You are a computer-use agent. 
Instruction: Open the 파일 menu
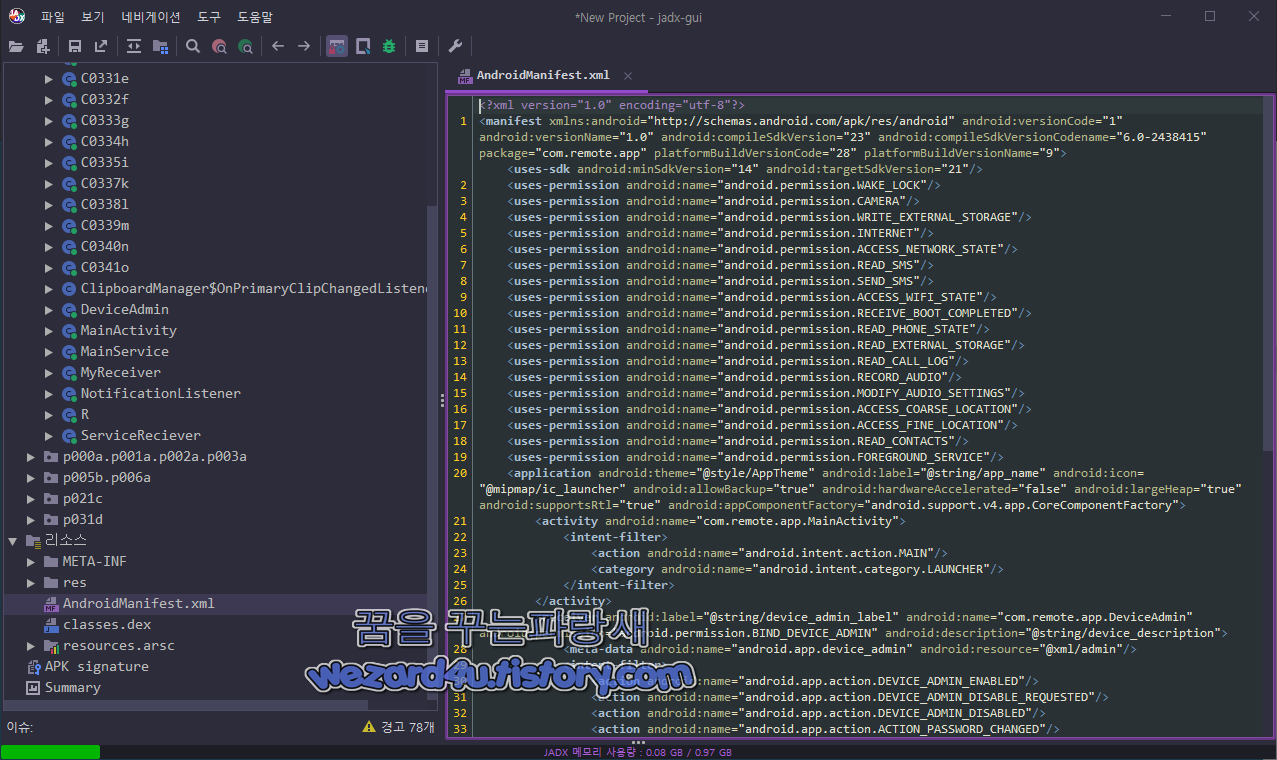[53, 17]
